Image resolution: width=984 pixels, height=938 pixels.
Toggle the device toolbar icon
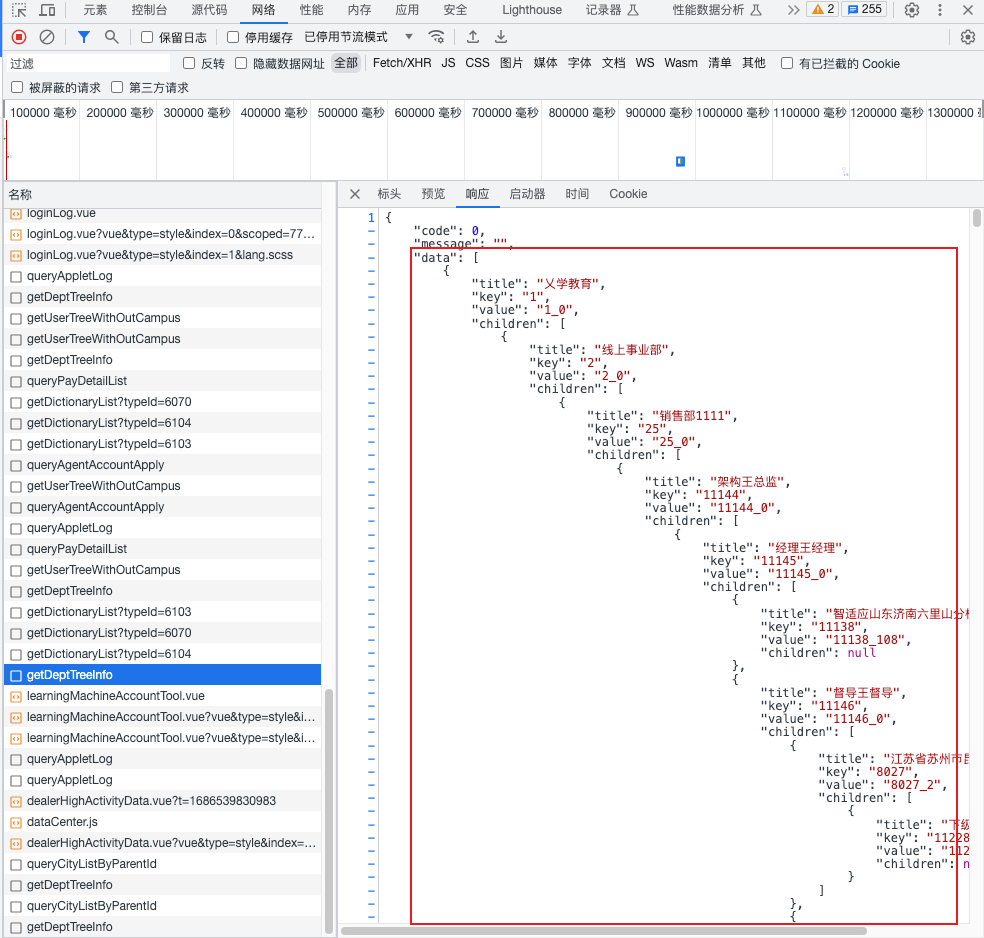click(x=47, y=10)
